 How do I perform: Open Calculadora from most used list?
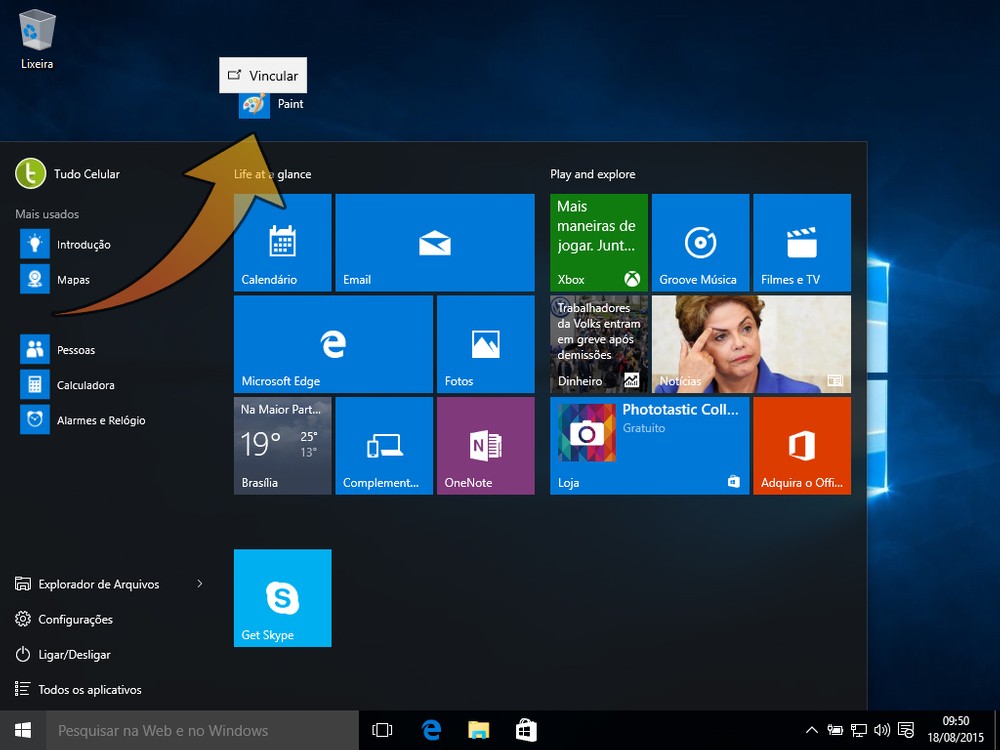(85, 385)
